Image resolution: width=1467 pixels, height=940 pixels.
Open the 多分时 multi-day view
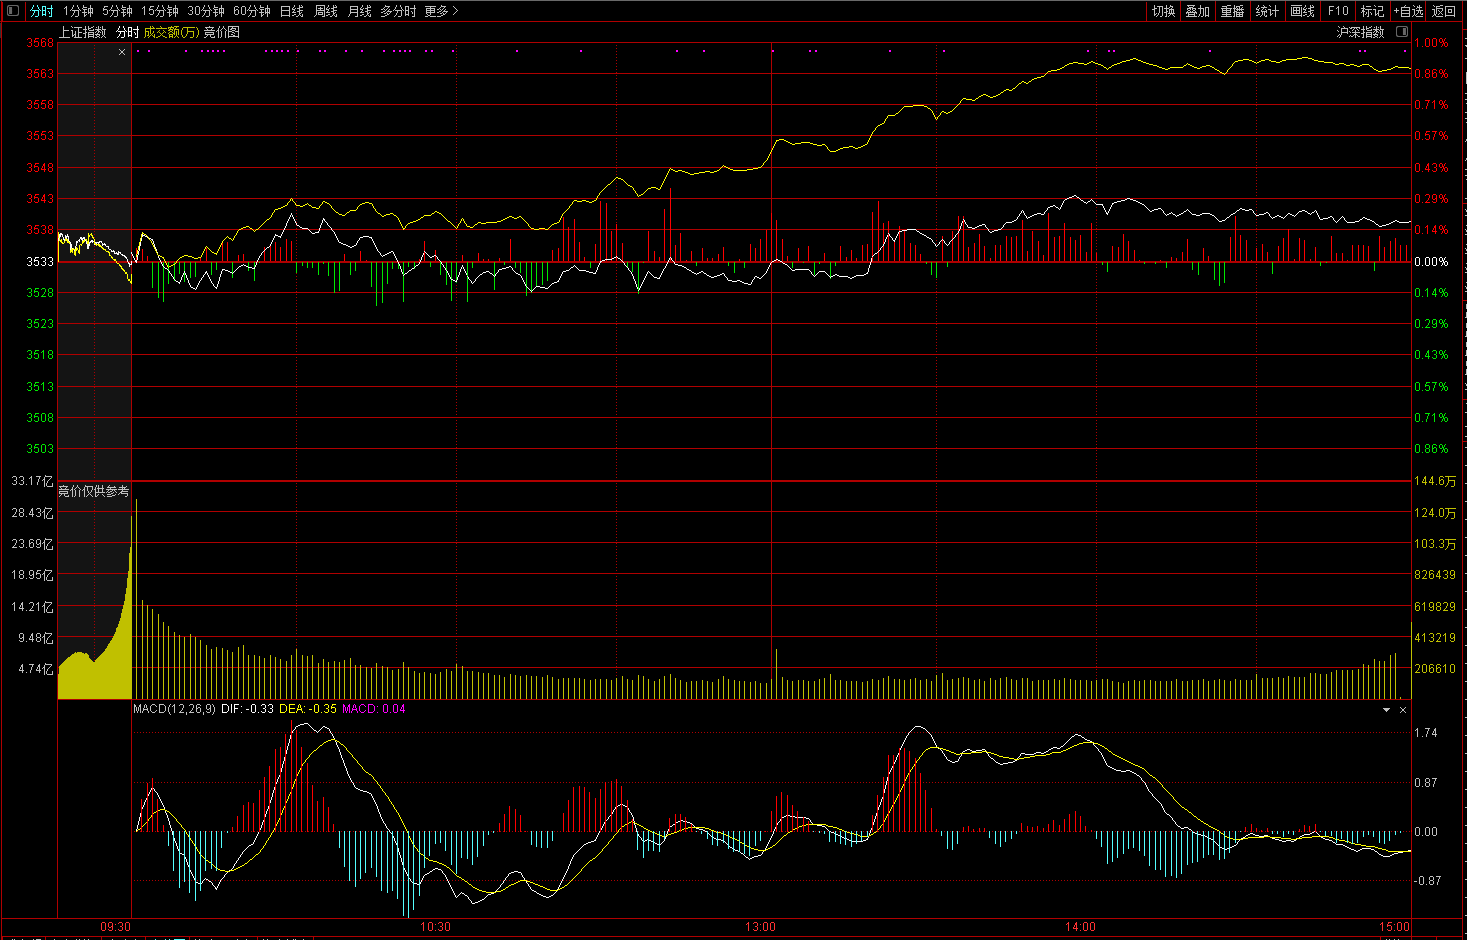click(x=398, y=11)
